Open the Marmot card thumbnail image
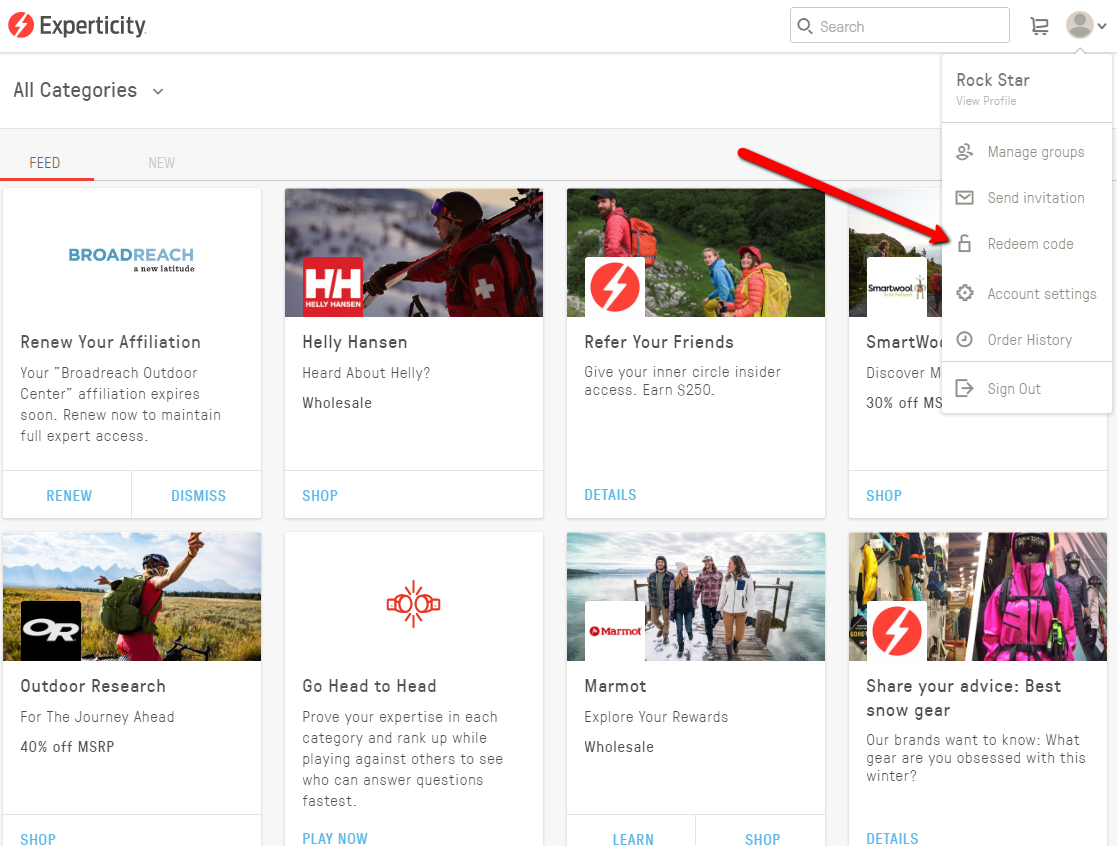 coord(695,596)
